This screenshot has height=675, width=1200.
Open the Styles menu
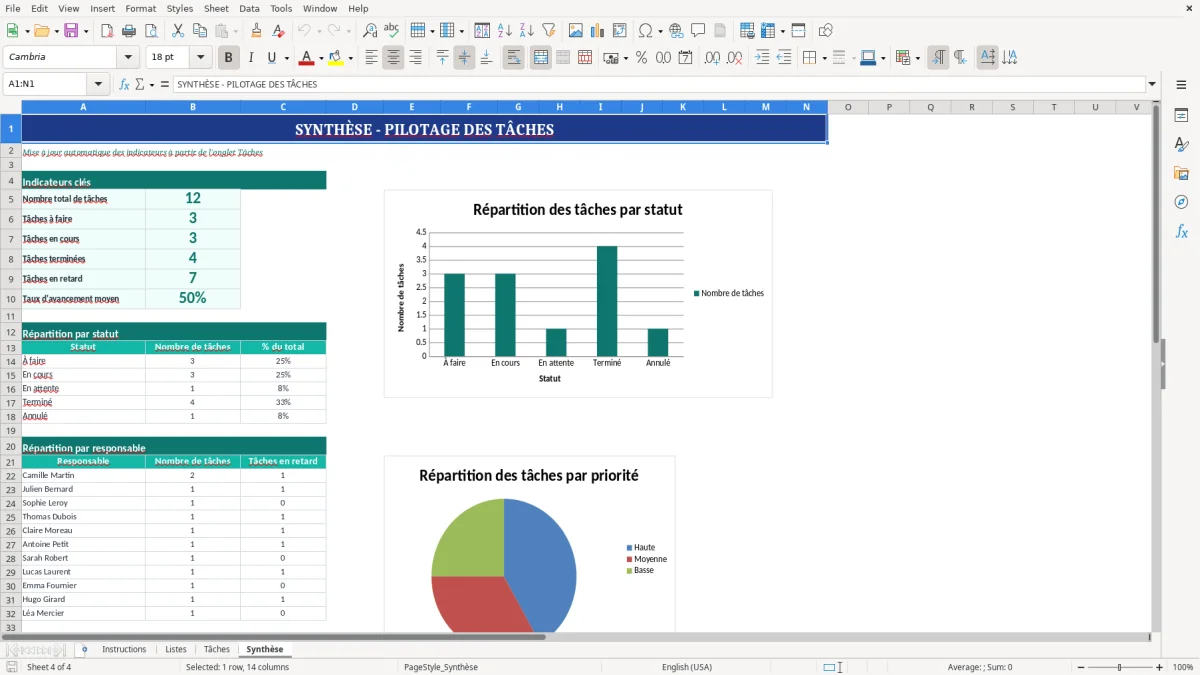pyautogui.click(x=180, y=8)
